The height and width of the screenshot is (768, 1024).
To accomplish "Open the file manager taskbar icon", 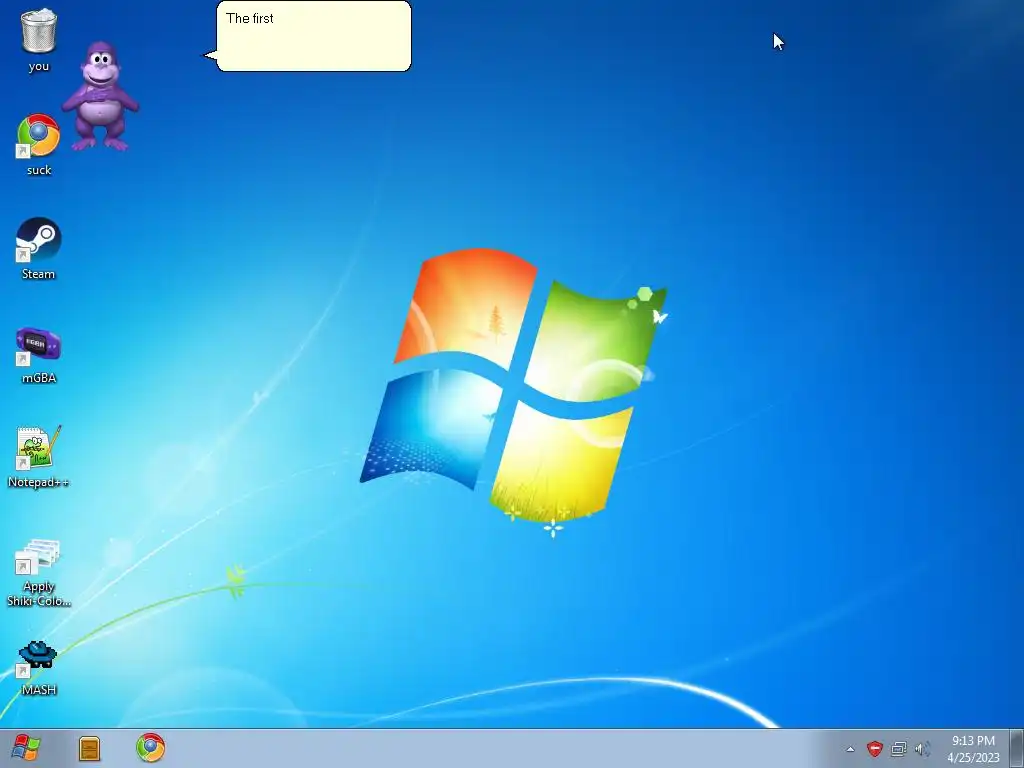I will (89, 748).
